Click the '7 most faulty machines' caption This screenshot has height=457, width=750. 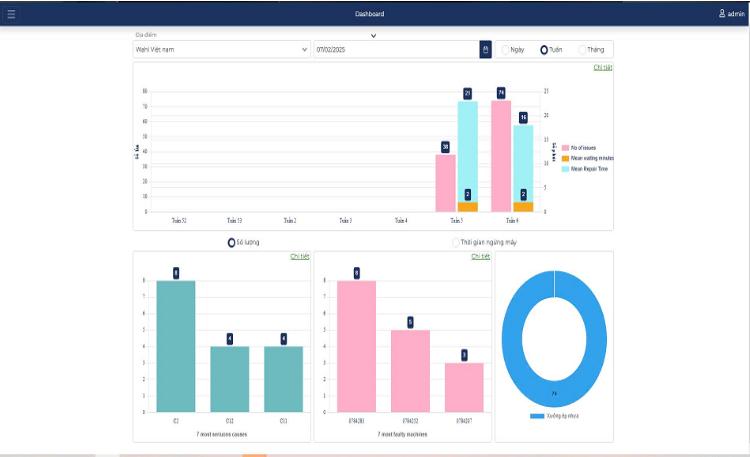[x=402, y=435]
